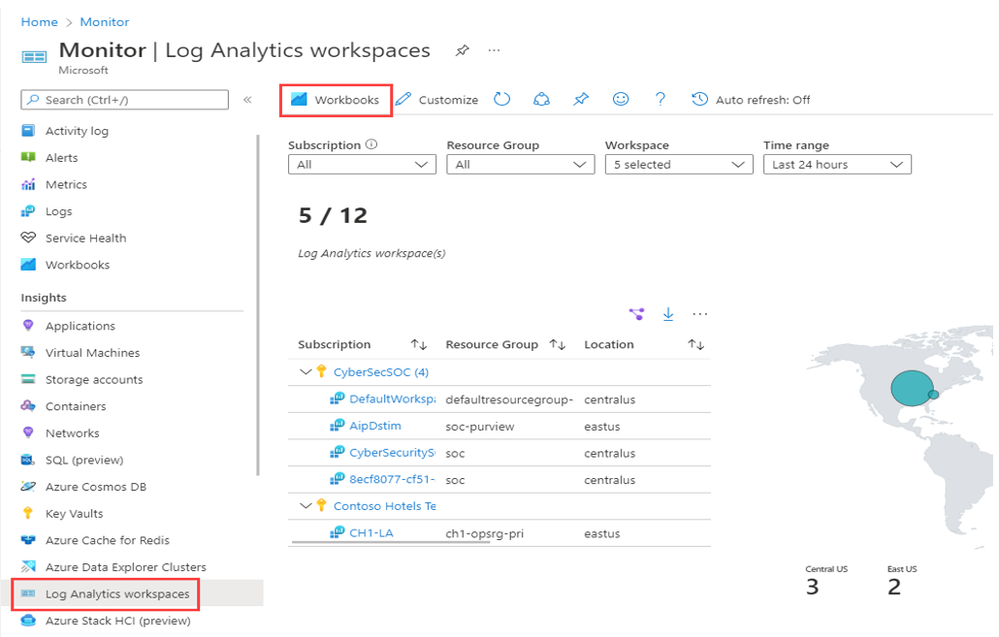Open help with the question mark icon

(660, 99)
